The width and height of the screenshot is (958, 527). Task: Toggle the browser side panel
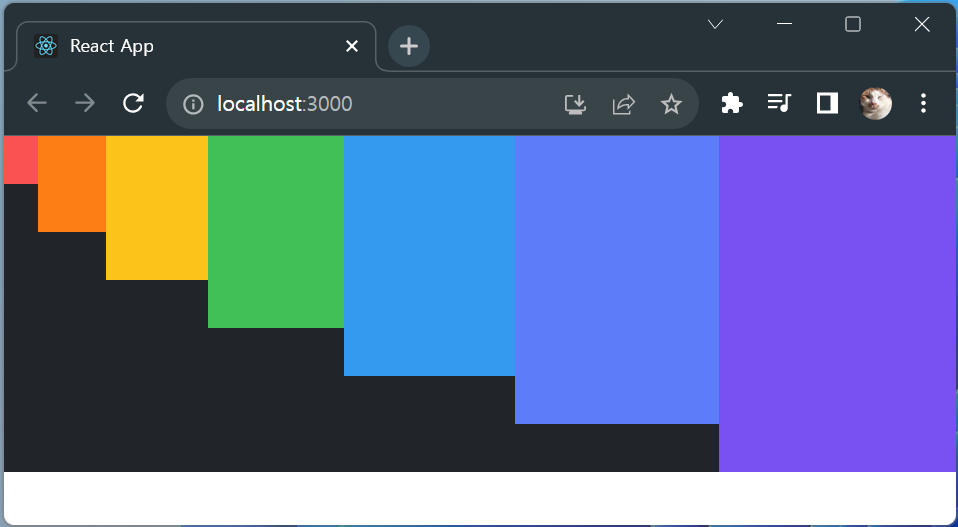point(827,103)
